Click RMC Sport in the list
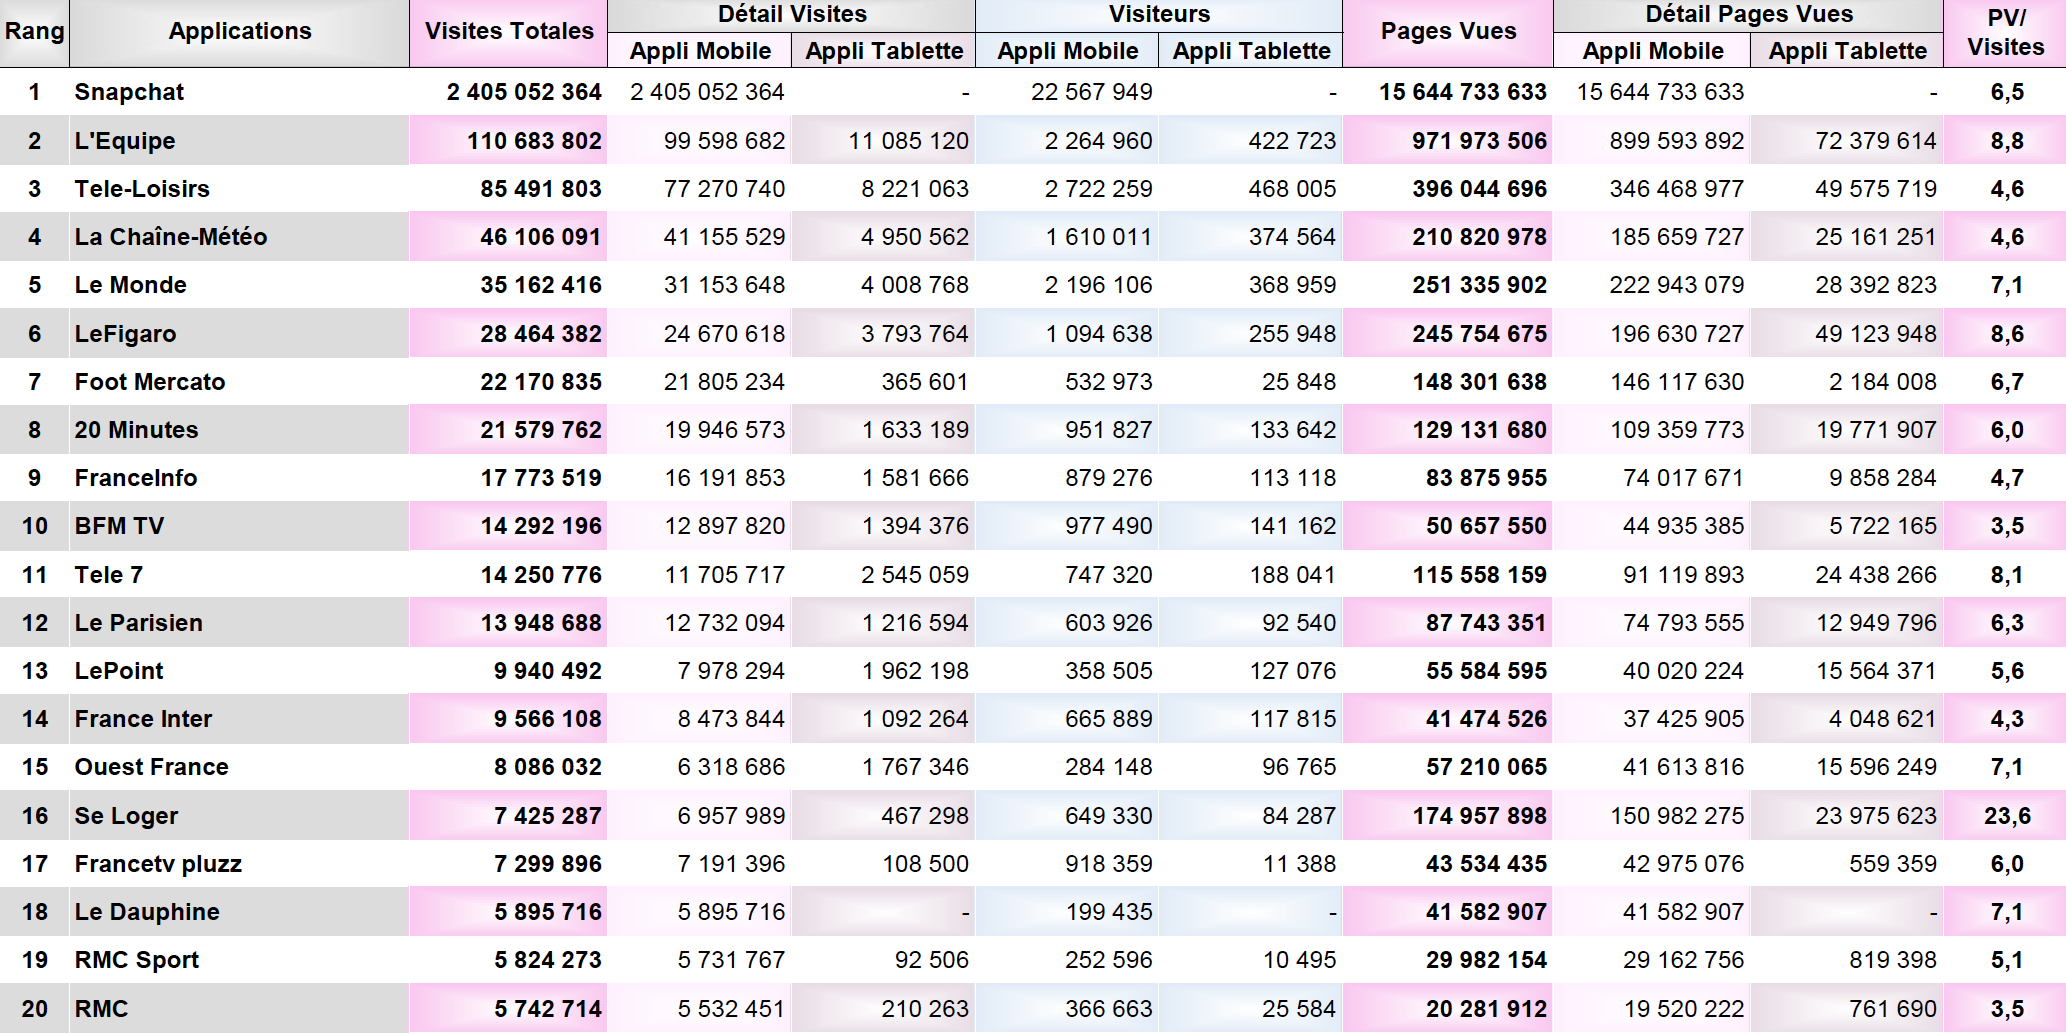The image size is (2066, 1034). click(137, 960)
